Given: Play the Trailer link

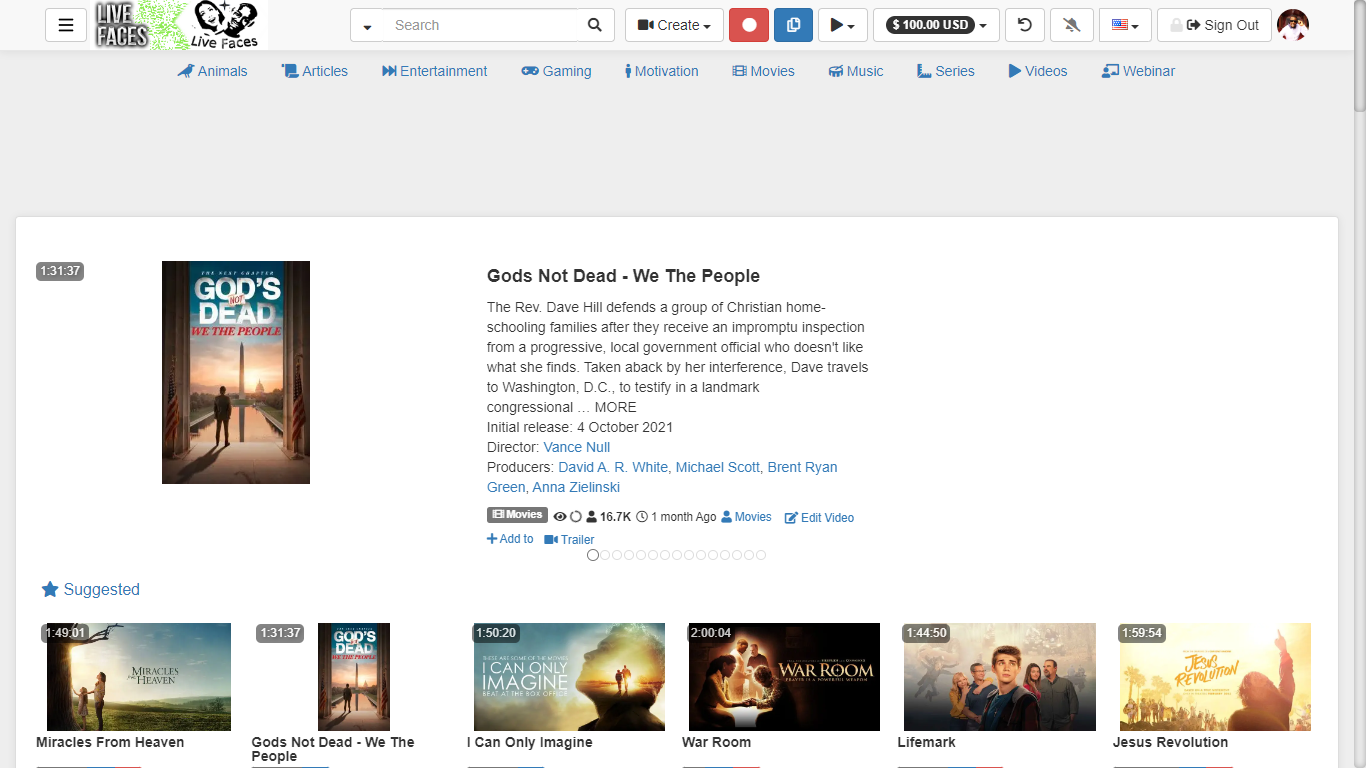Looking at the screenshot, I should [x=569, y=540].
